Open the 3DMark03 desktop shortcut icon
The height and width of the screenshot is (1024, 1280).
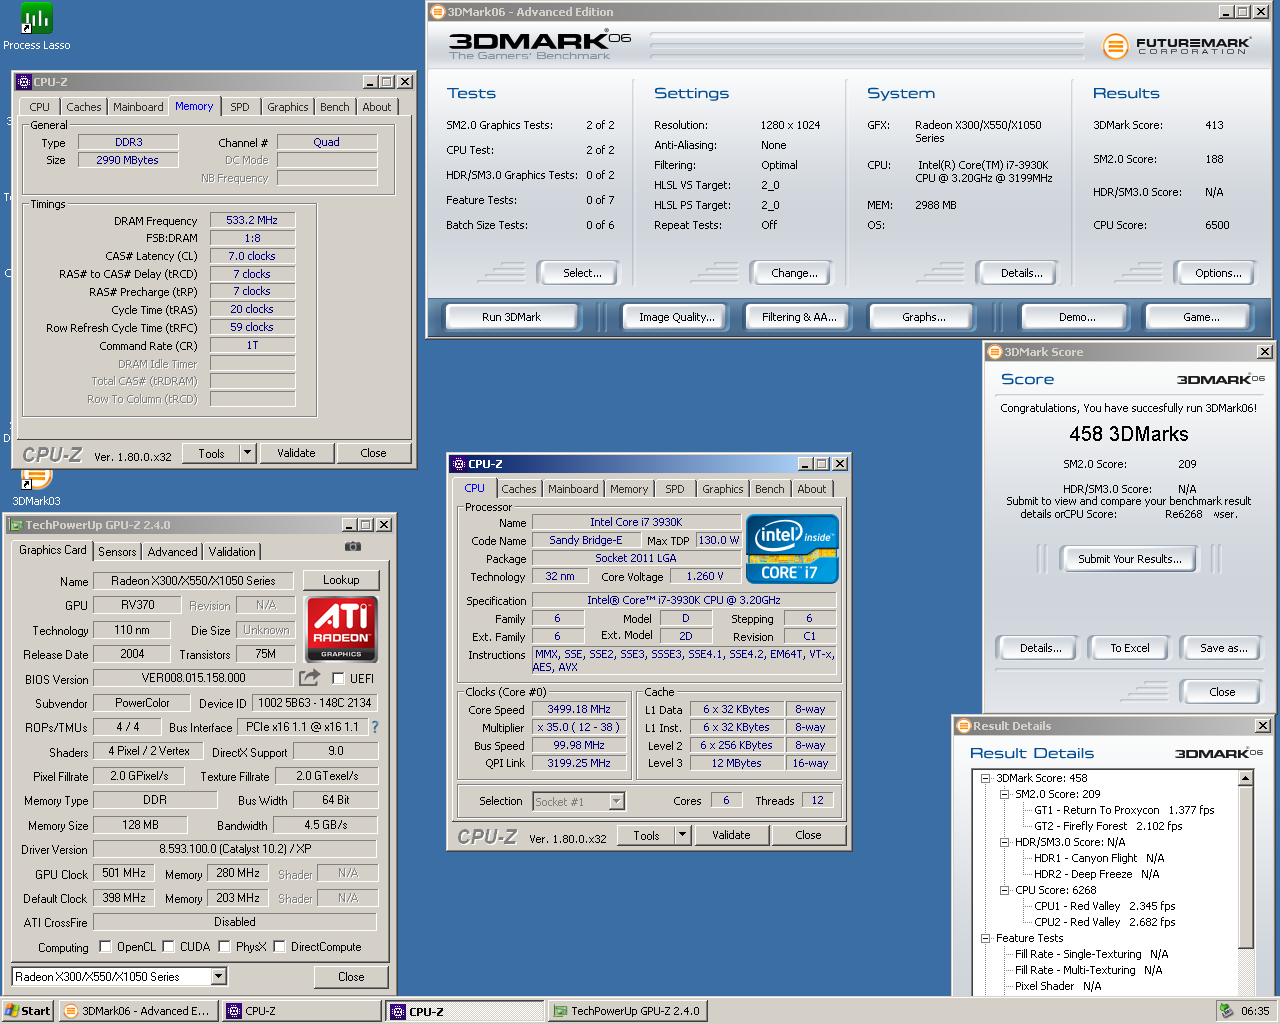pos(36,485)
